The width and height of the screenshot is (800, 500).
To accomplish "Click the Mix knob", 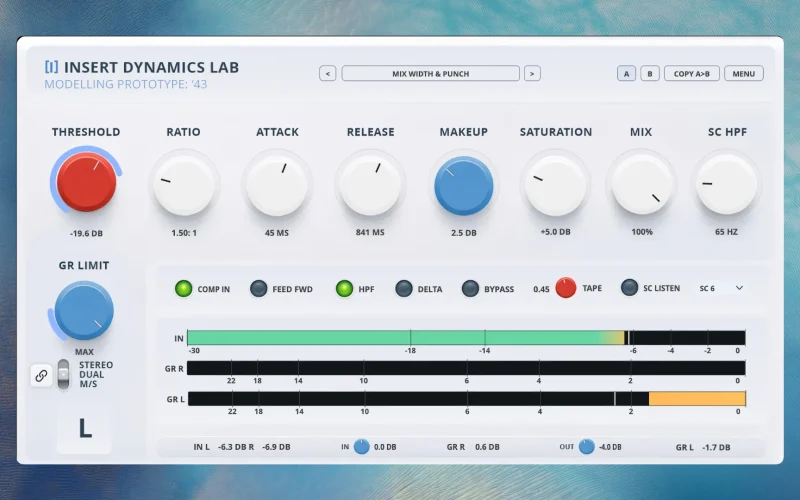I will coord(641,185).
